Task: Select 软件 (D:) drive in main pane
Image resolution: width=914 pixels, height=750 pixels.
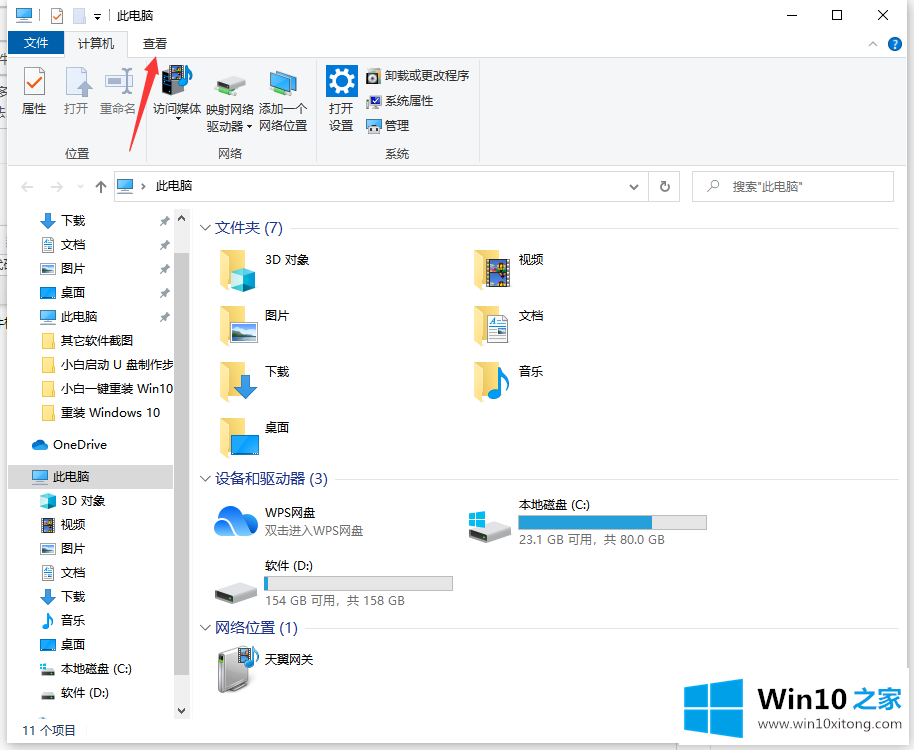Action: pos(333,583)
